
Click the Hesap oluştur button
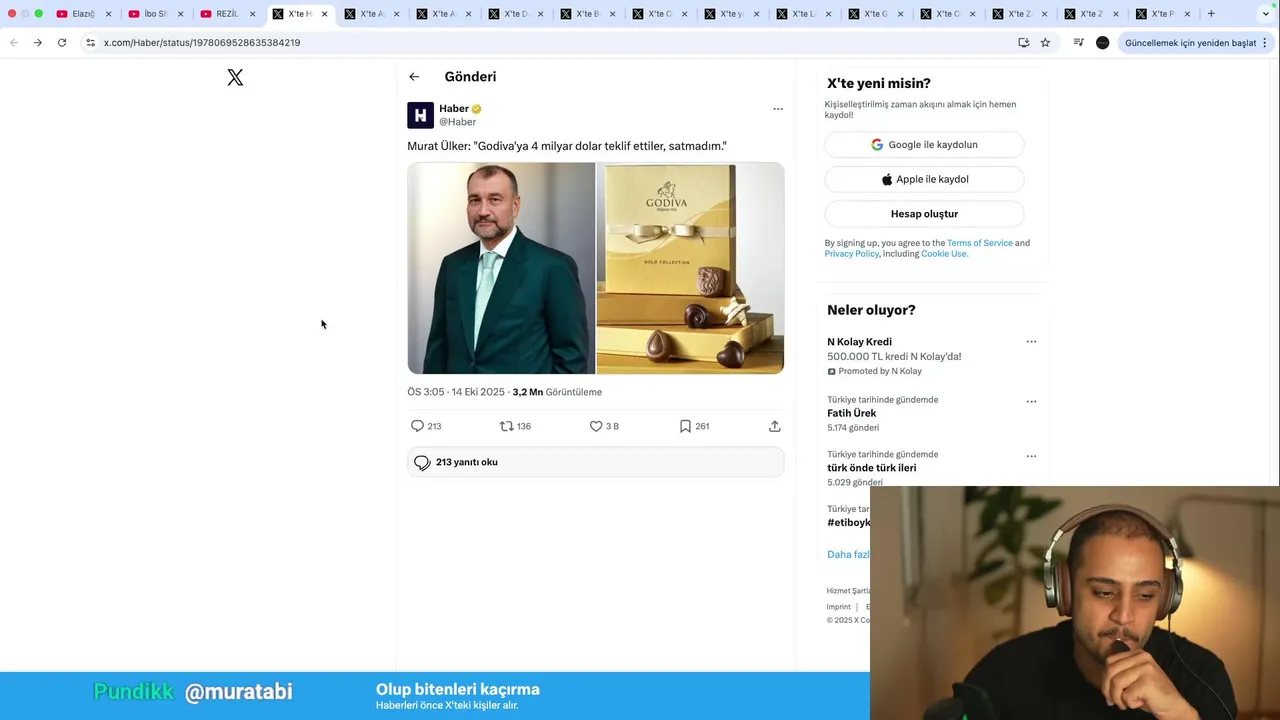(924, 214)
